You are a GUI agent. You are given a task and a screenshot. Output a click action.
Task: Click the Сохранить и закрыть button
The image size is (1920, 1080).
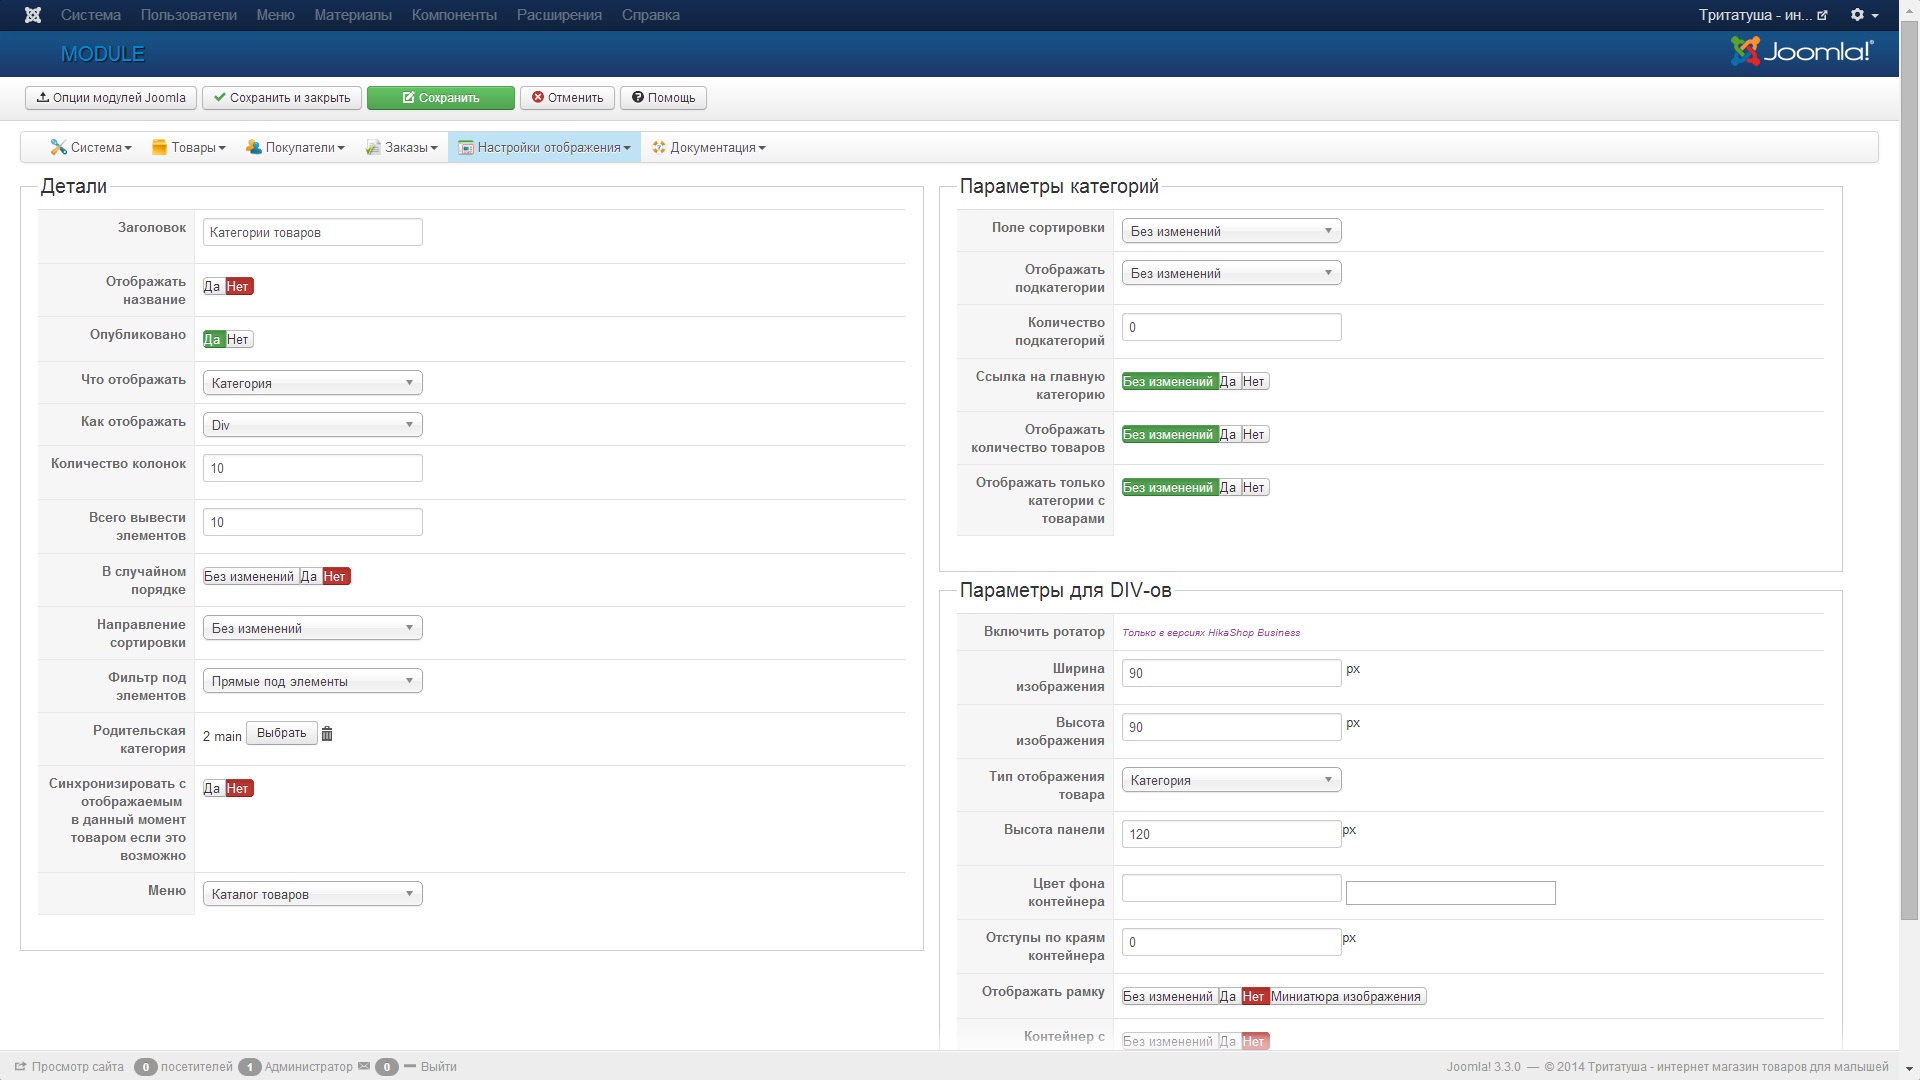click(282, 98)
